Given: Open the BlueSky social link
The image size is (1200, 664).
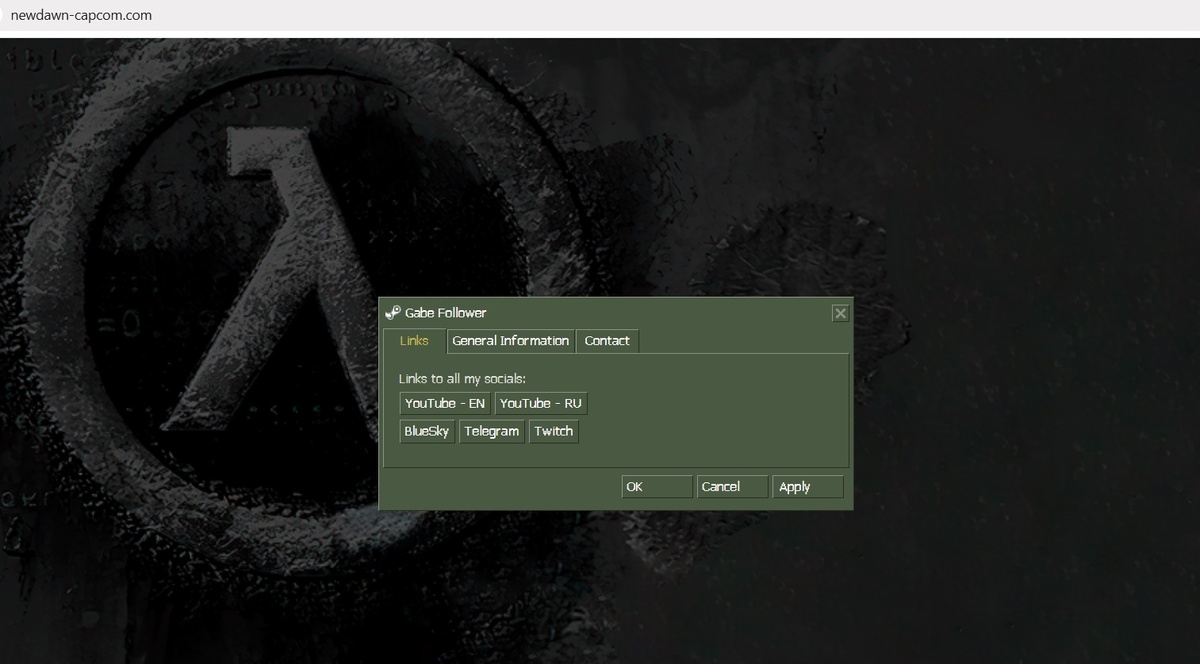Looking at the screenshot, I should pyautogui.click(x=427, y=432).
